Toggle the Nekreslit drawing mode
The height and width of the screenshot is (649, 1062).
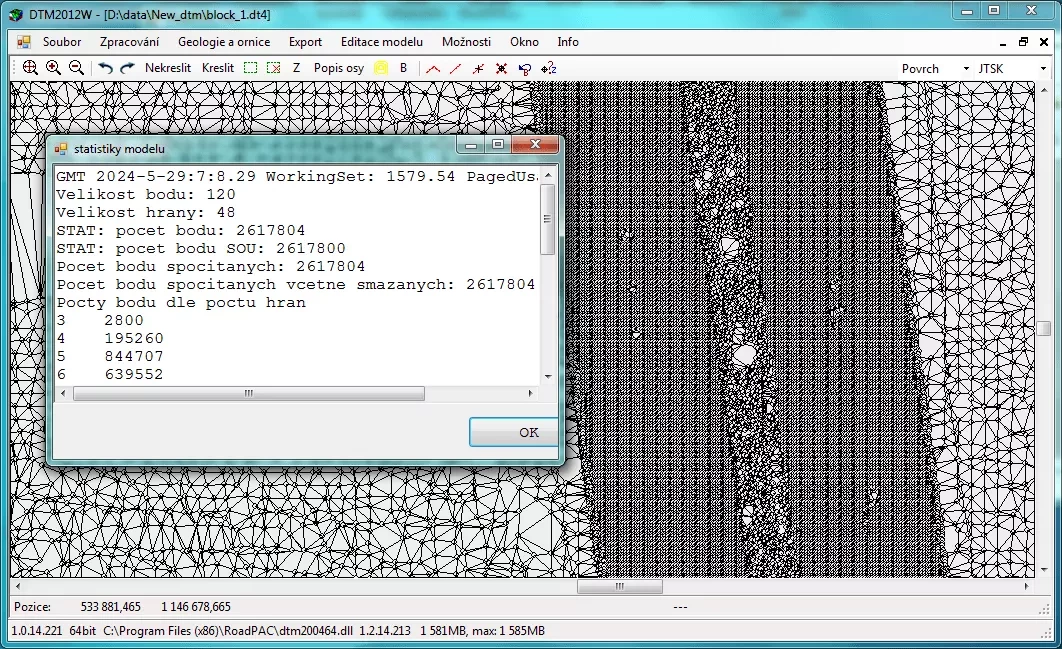point(167,68)
